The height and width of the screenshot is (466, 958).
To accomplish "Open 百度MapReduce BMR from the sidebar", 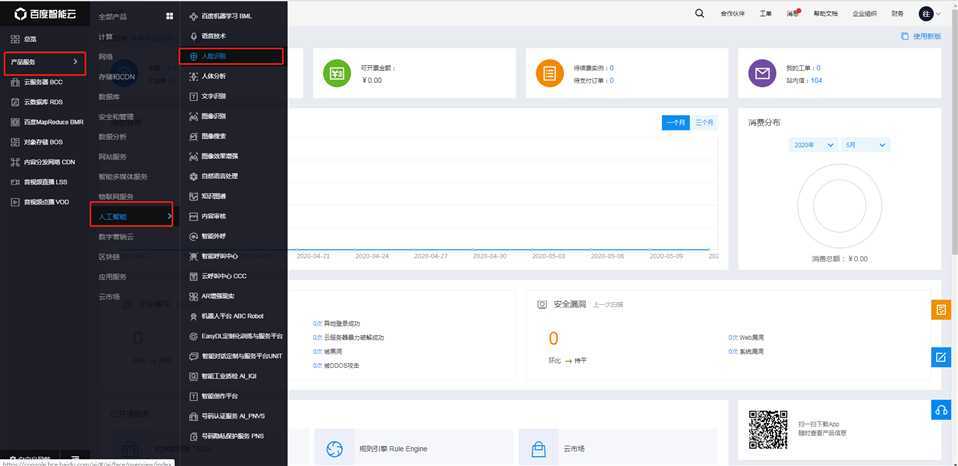I will click(47, 122).
